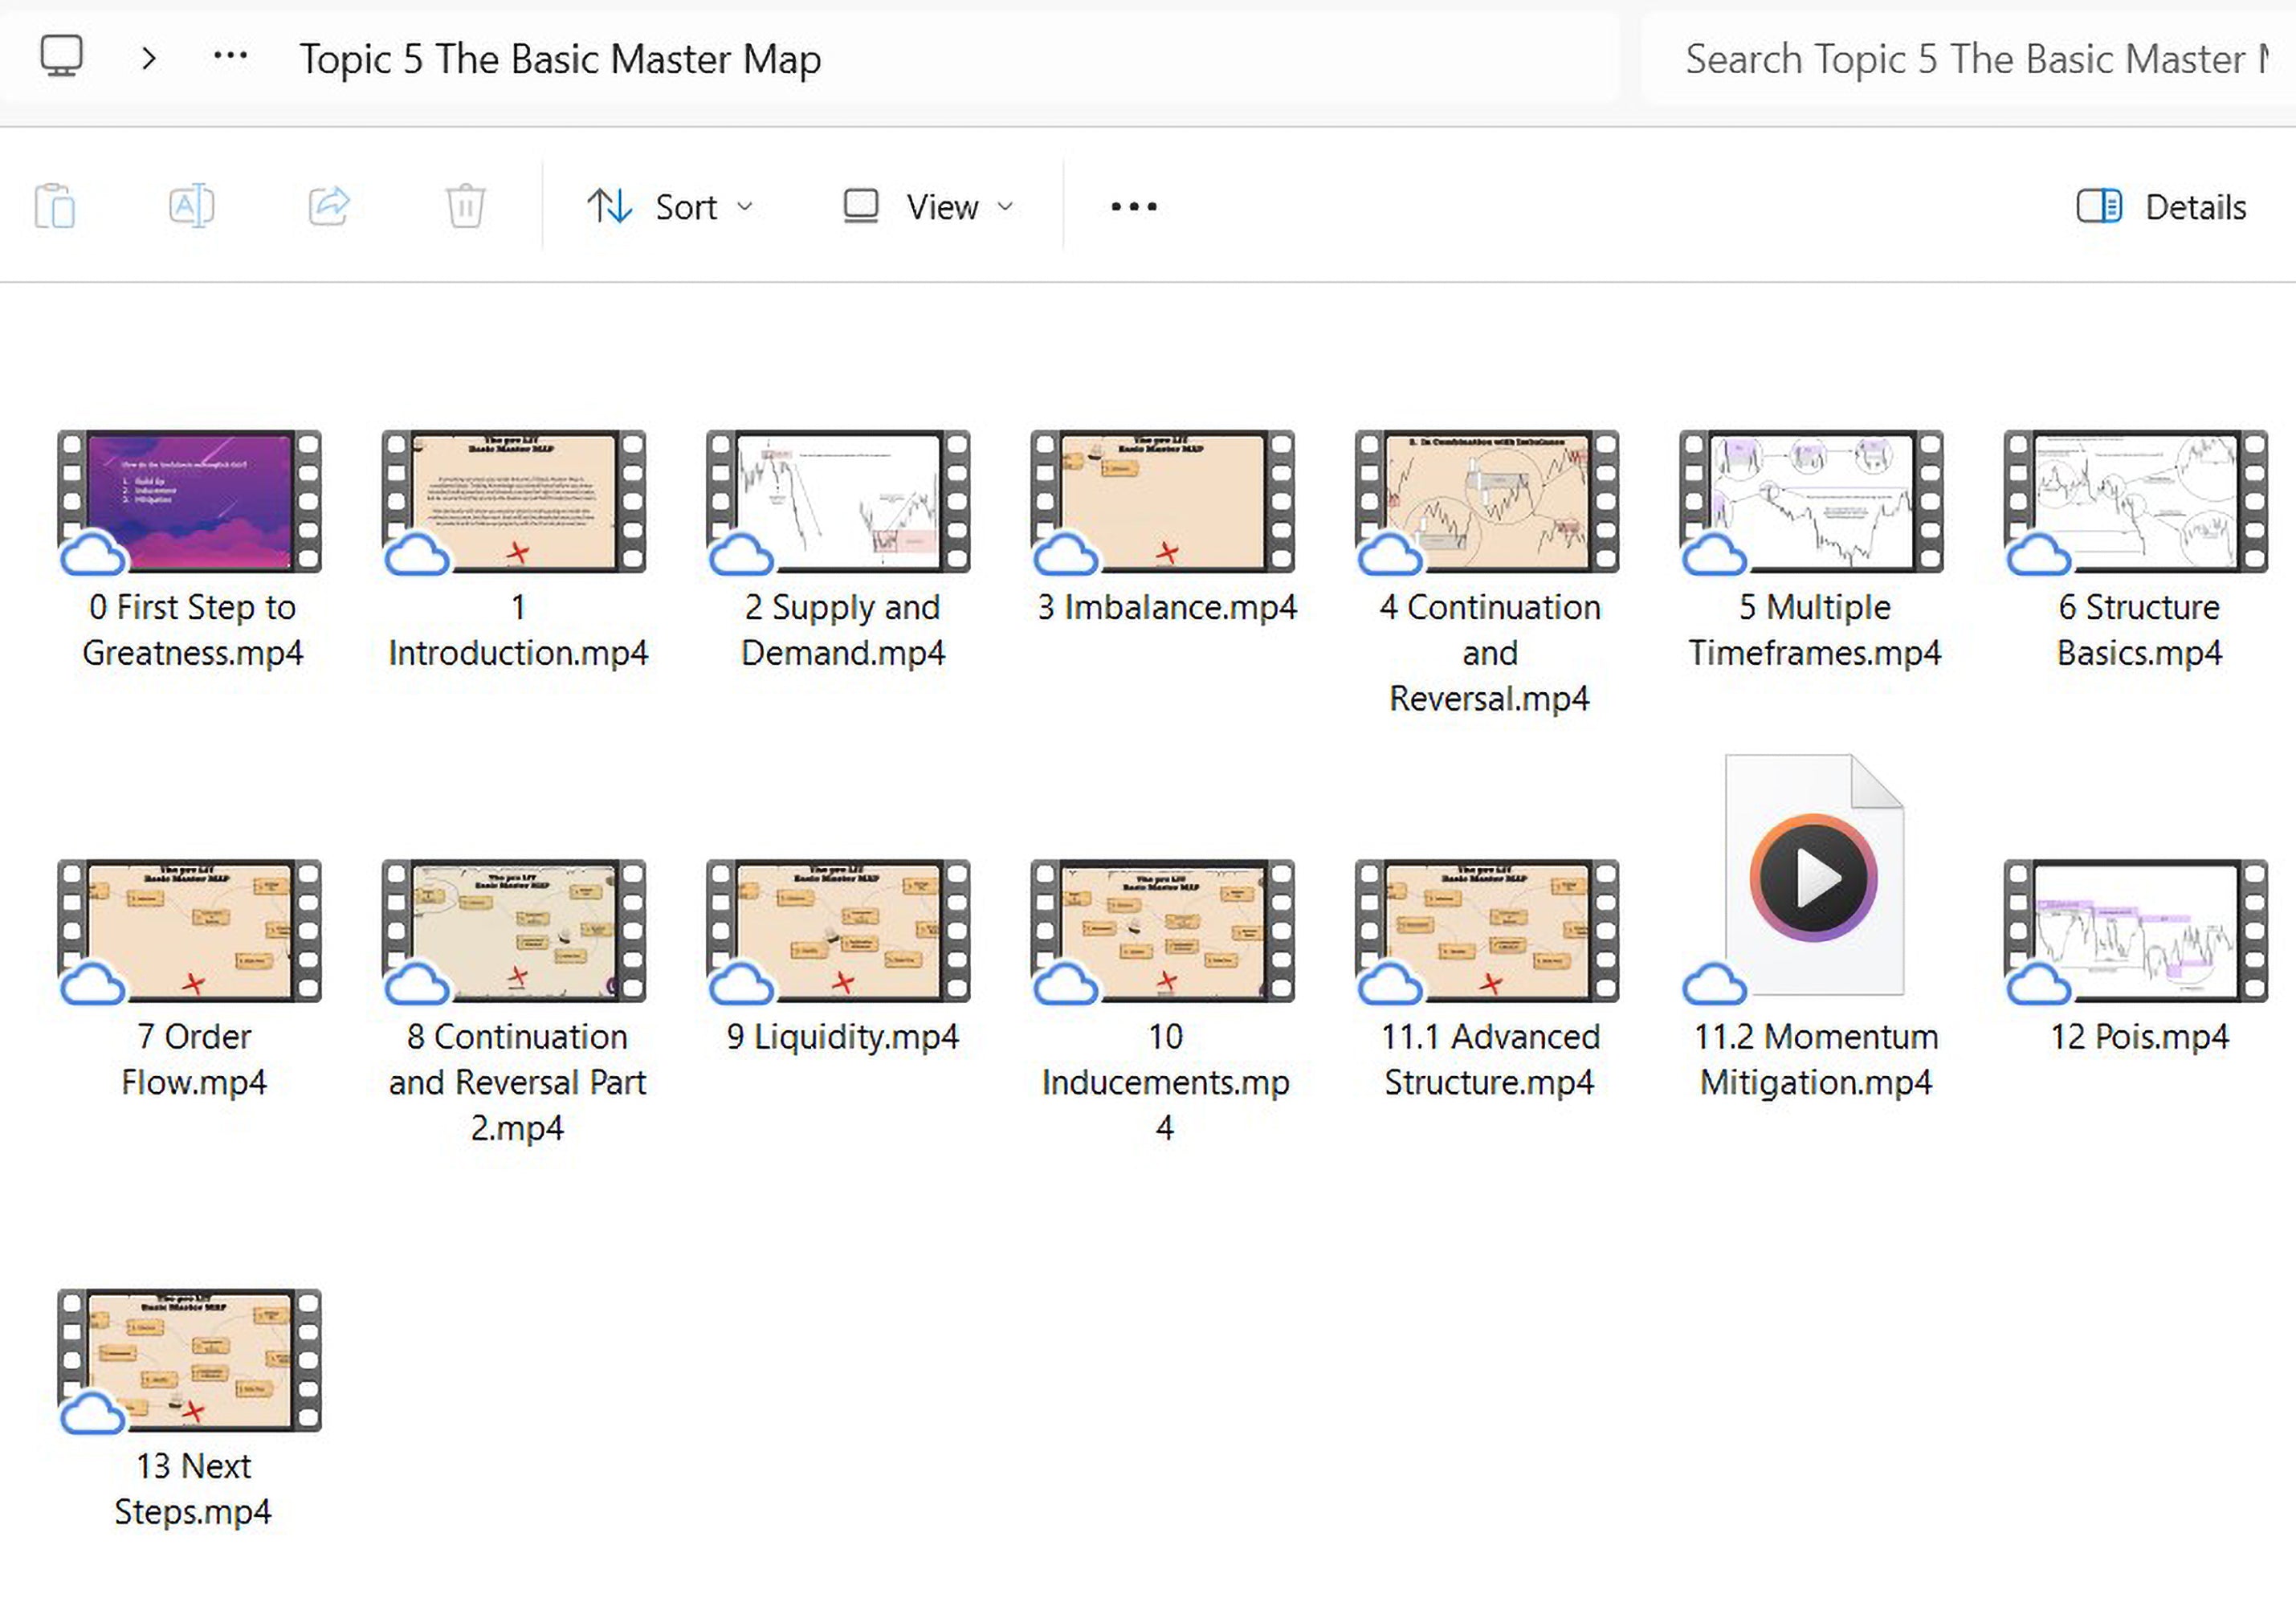Click the file name '8 Continuation and Reversal Part 2.mp4'

[517, 1082]
